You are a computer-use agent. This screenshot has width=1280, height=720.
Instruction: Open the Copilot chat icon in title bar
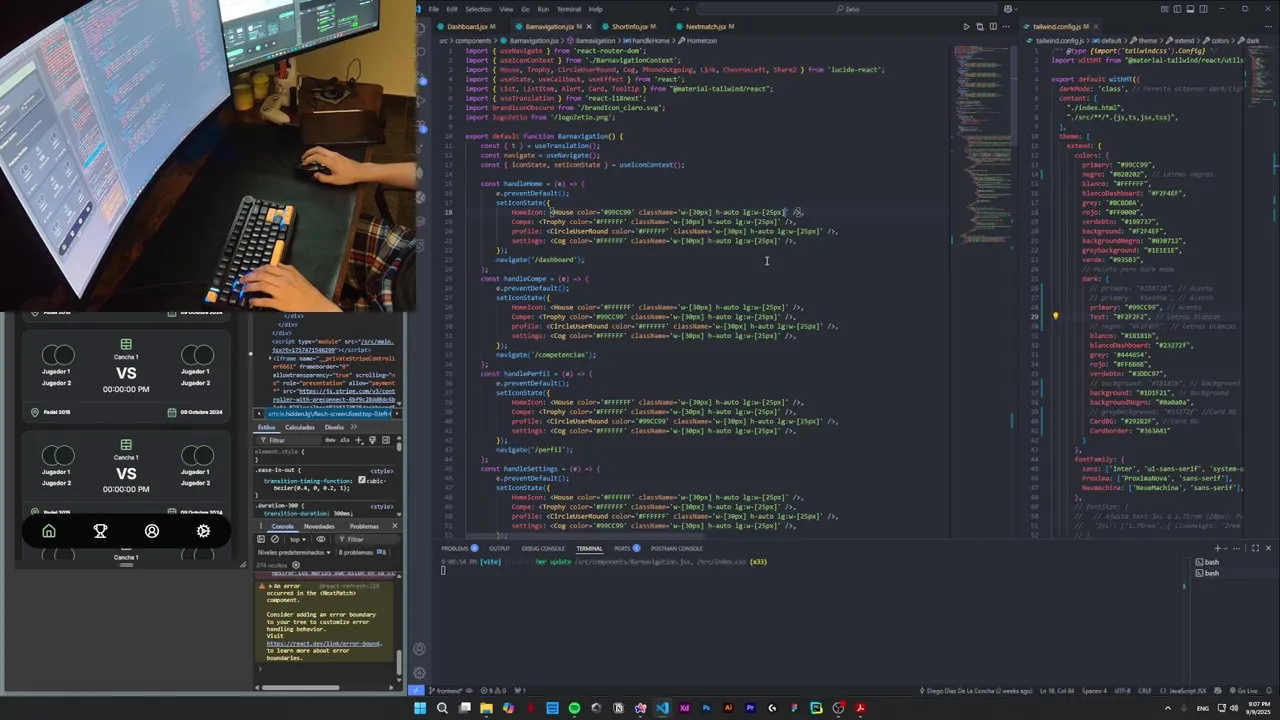(1008, 9)
